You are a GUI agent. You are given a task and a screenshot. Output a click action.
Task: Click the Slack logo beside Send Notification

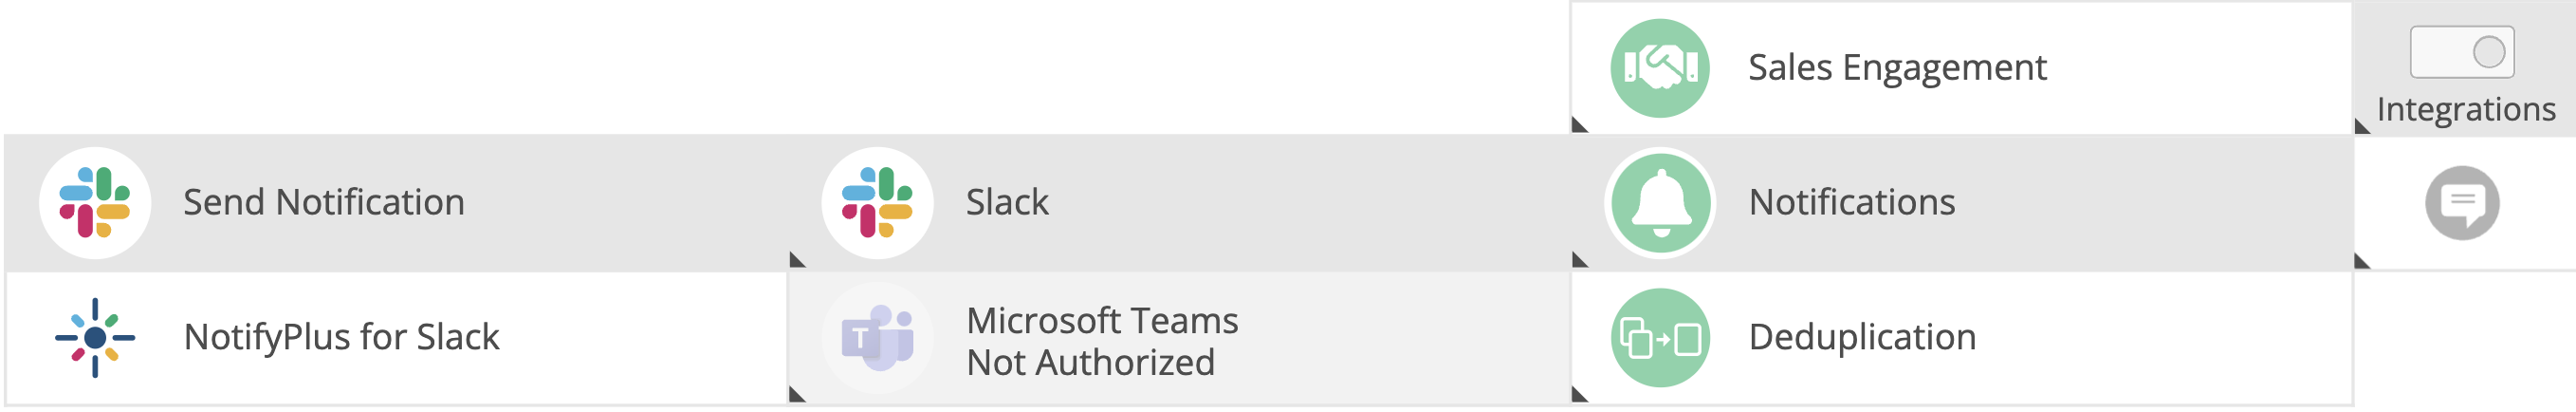95,203
